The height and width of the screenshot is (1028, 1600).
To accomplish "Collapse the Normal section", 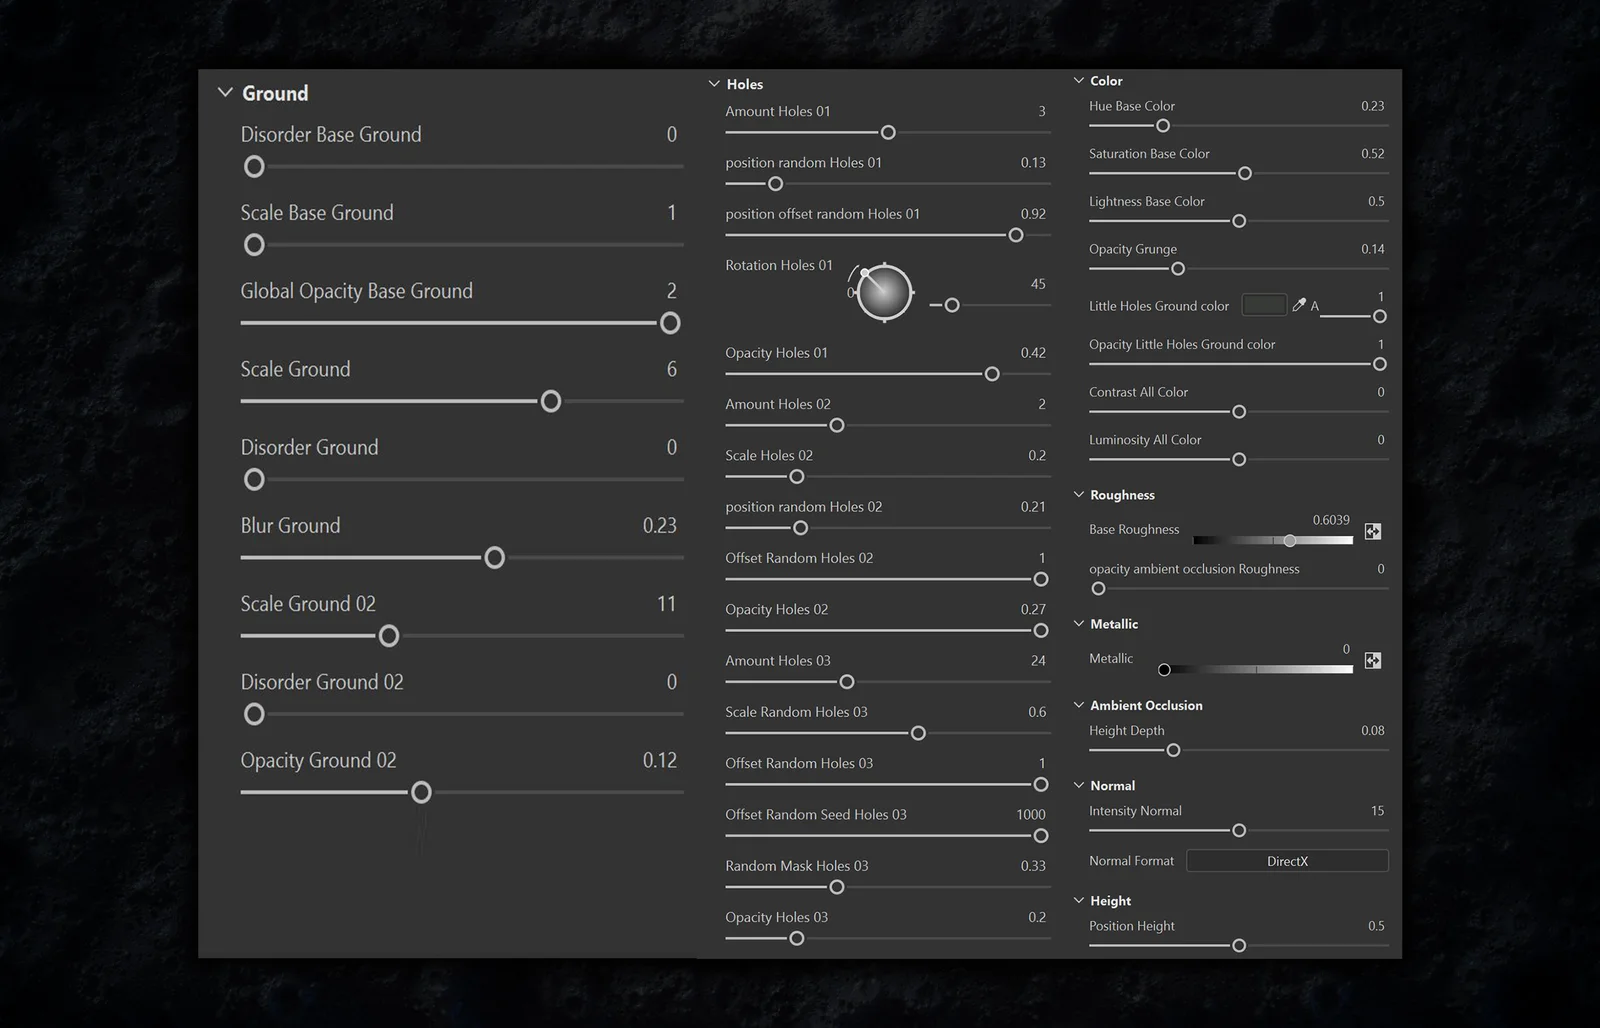I will click(1079, 785).
